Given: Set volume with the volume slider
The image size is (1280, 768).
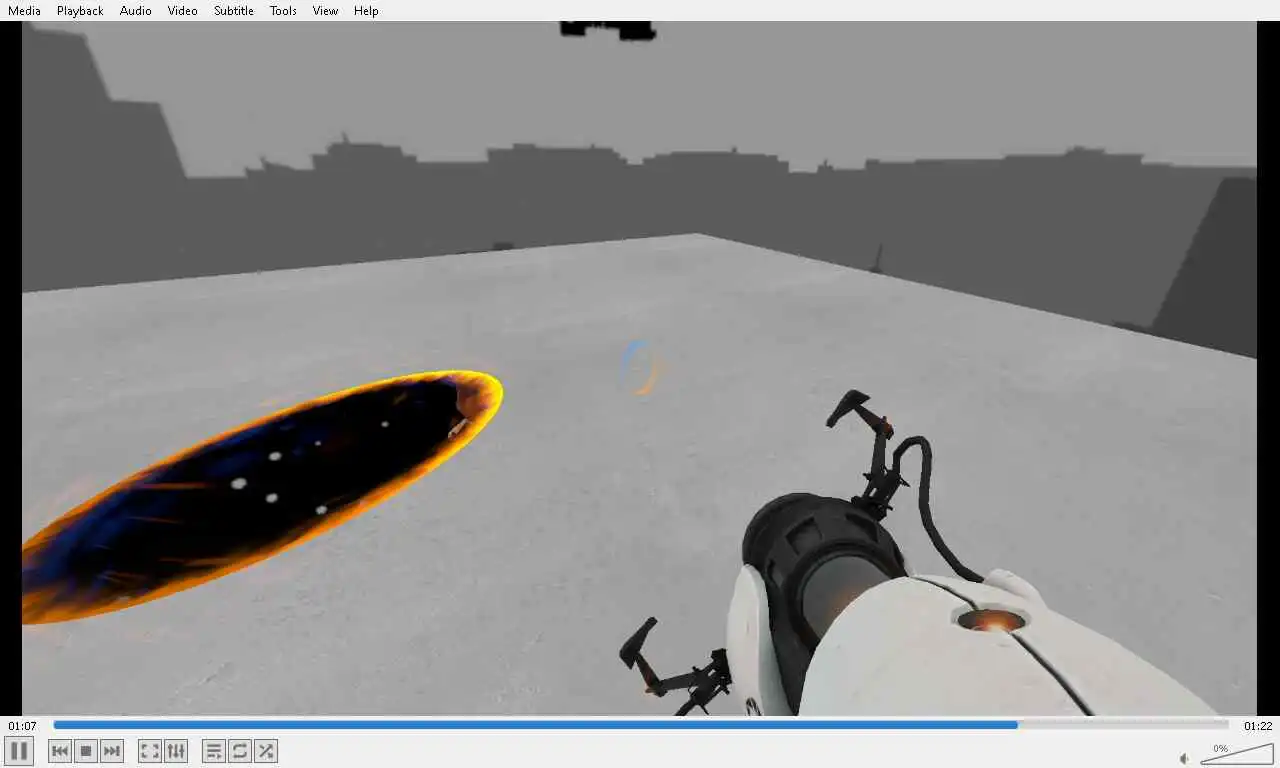Looking at the screenshot, I should point(1237,753).
